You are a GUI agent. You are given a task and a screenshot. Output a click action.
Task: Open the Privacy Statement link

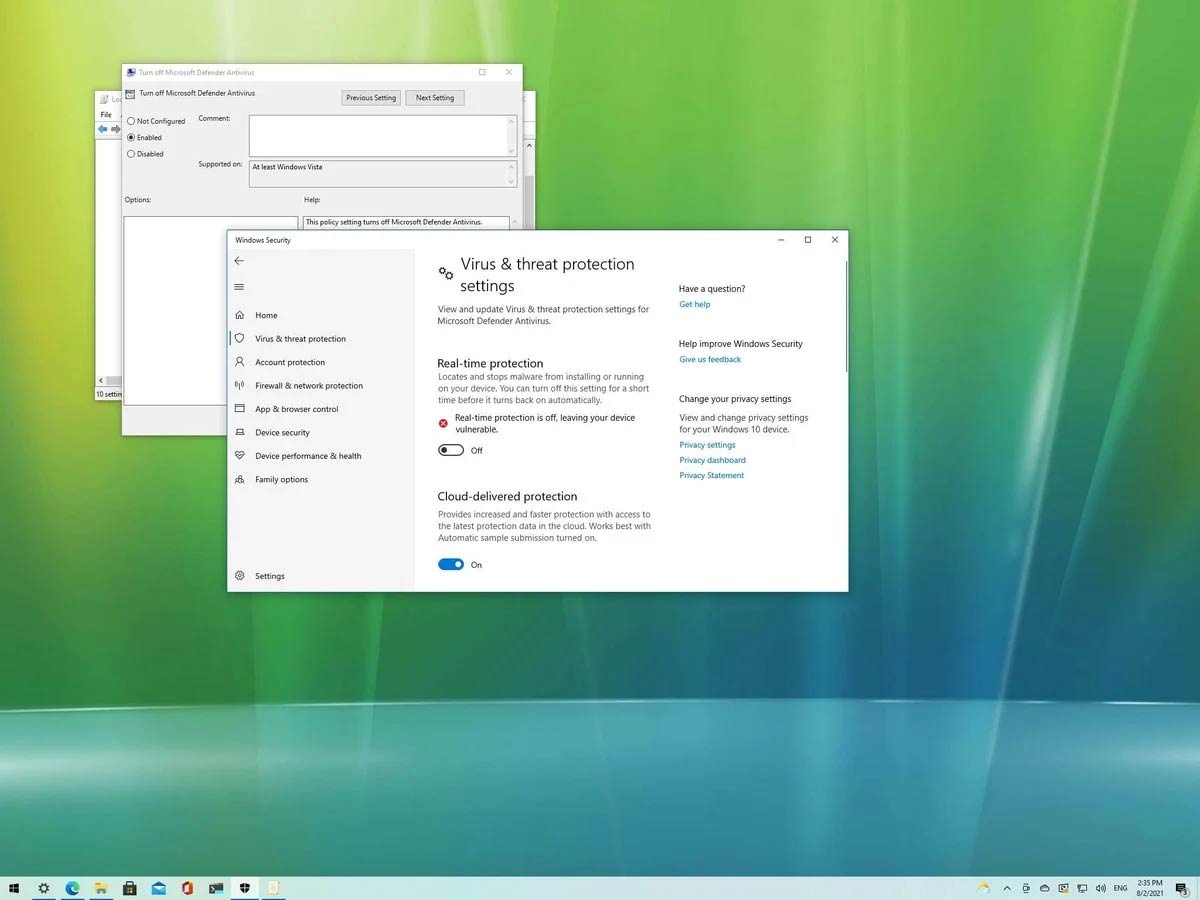pos(712,476)
